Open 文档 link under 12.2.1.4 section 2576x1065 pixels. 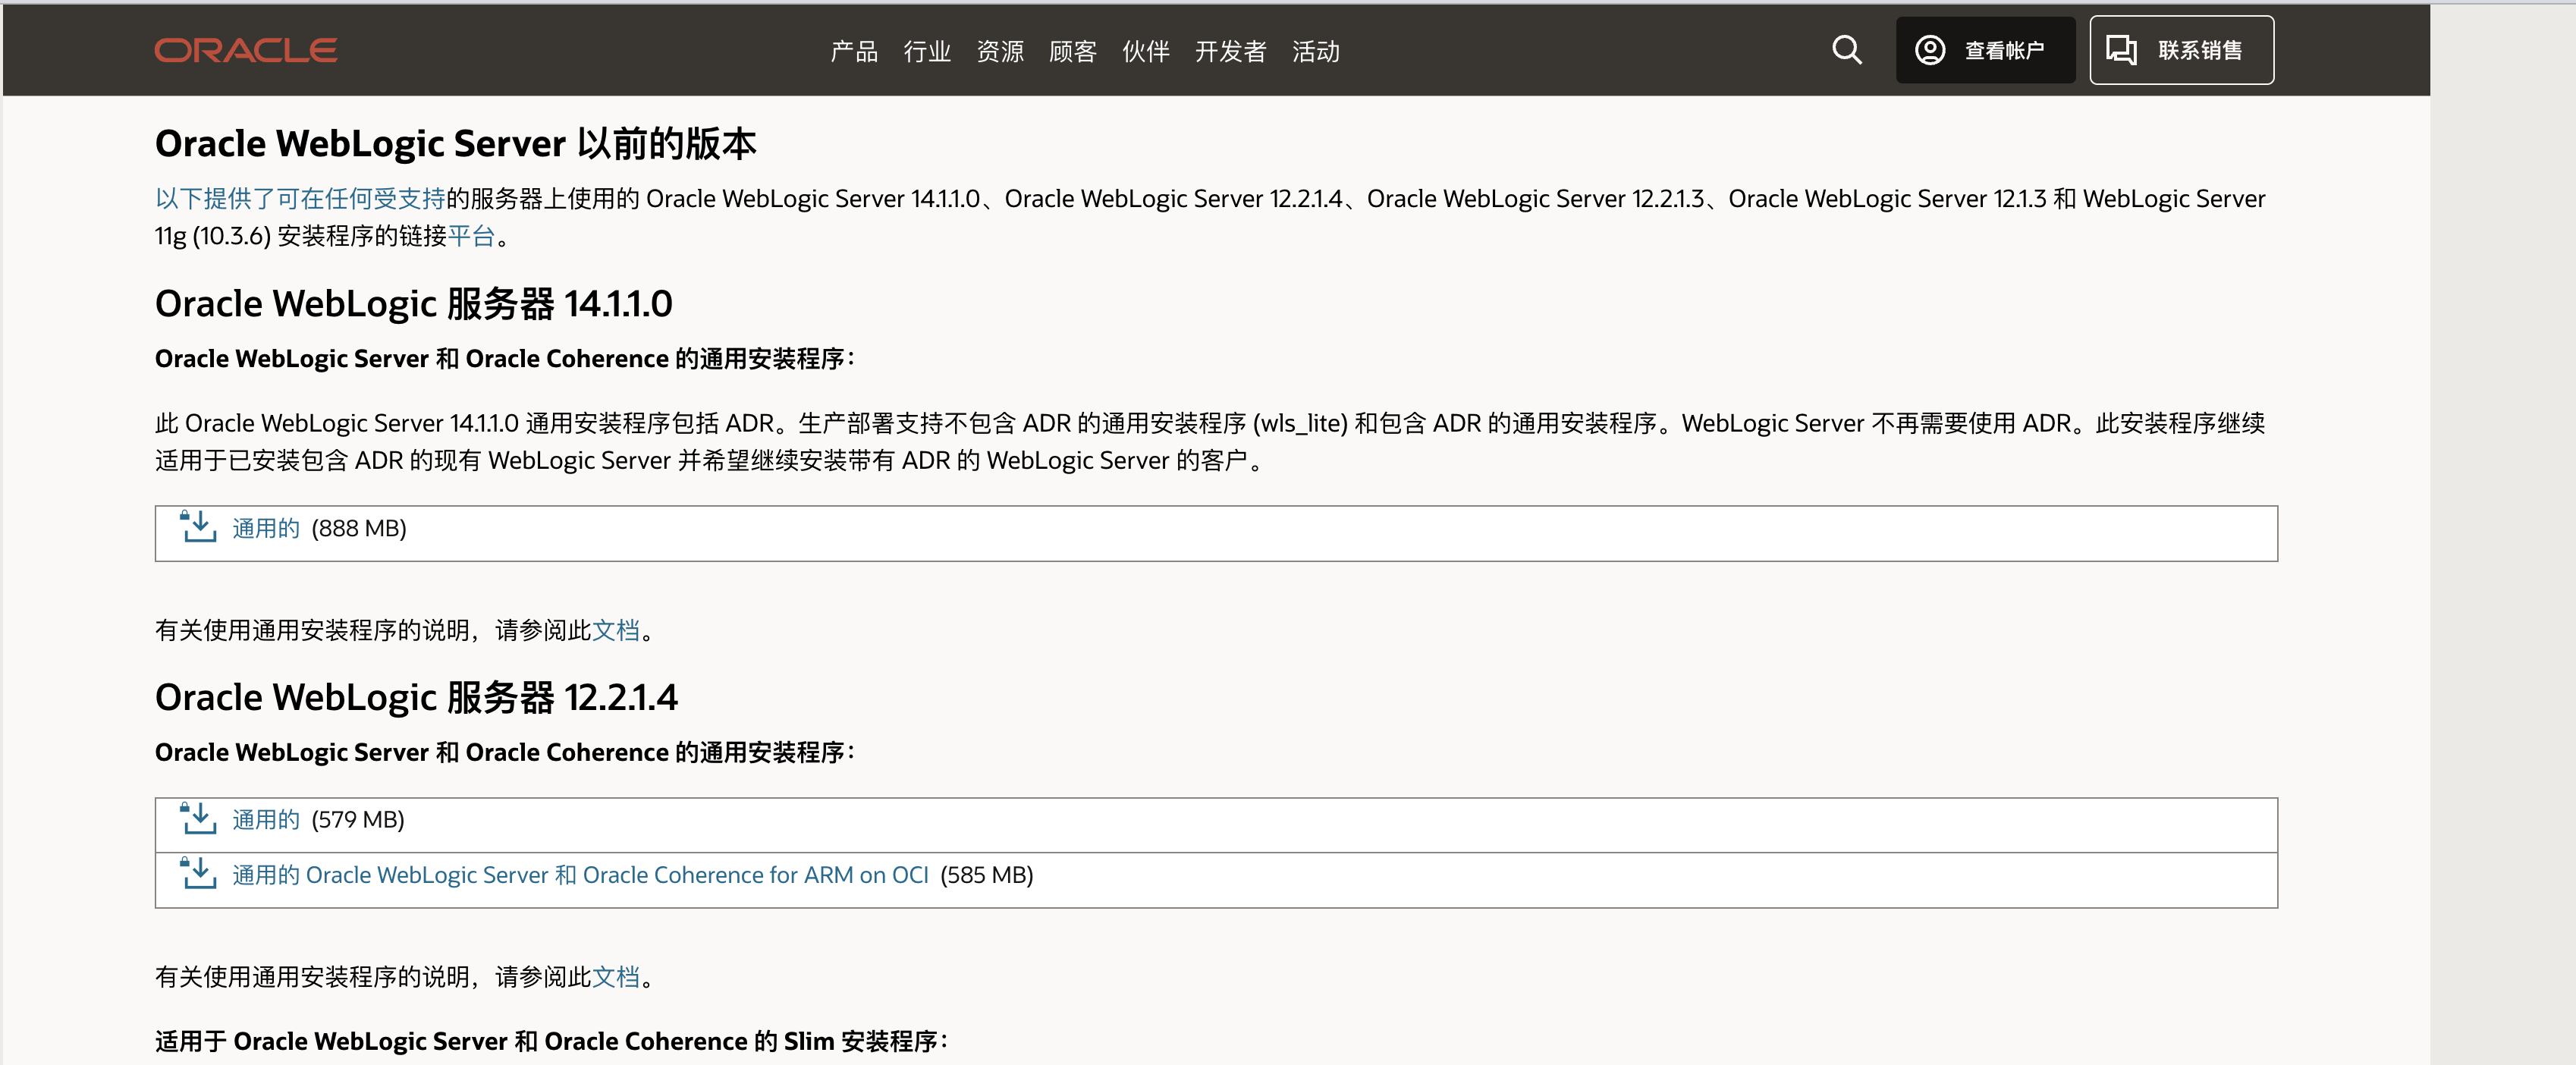[616, 977]
